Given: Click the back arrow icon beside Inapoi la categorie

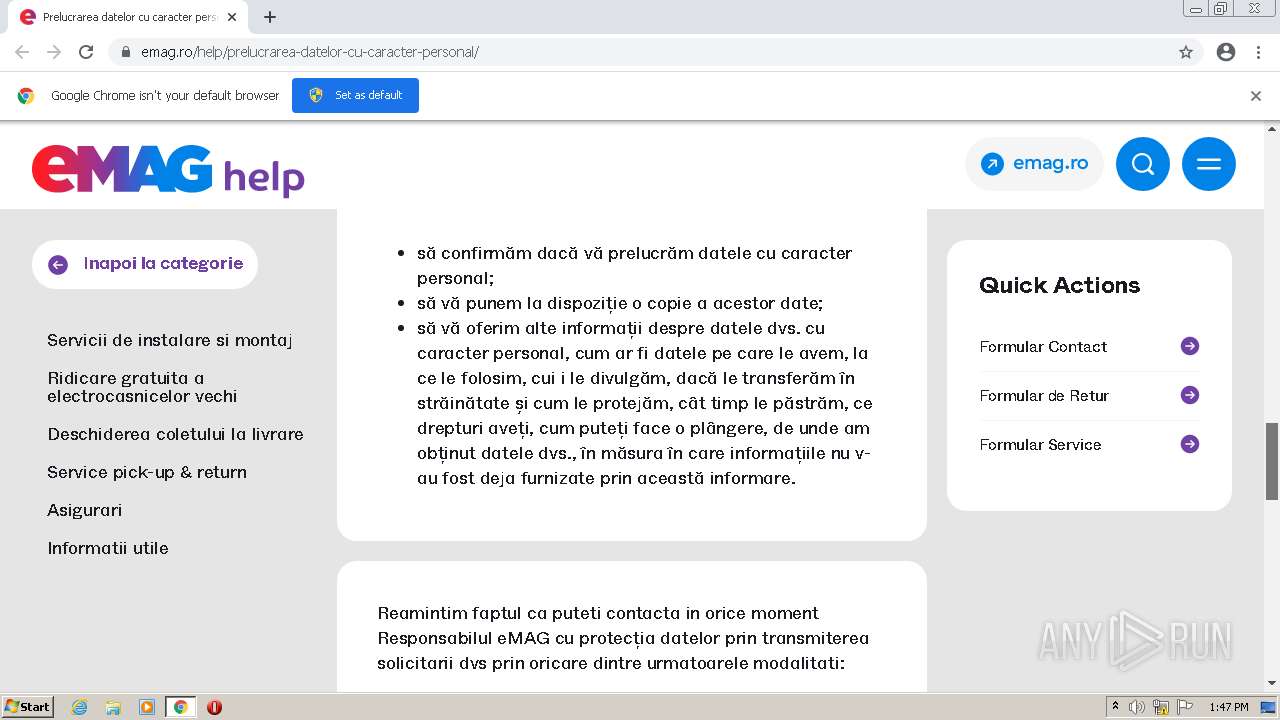Looking at the screenshot, I should 58,264.
